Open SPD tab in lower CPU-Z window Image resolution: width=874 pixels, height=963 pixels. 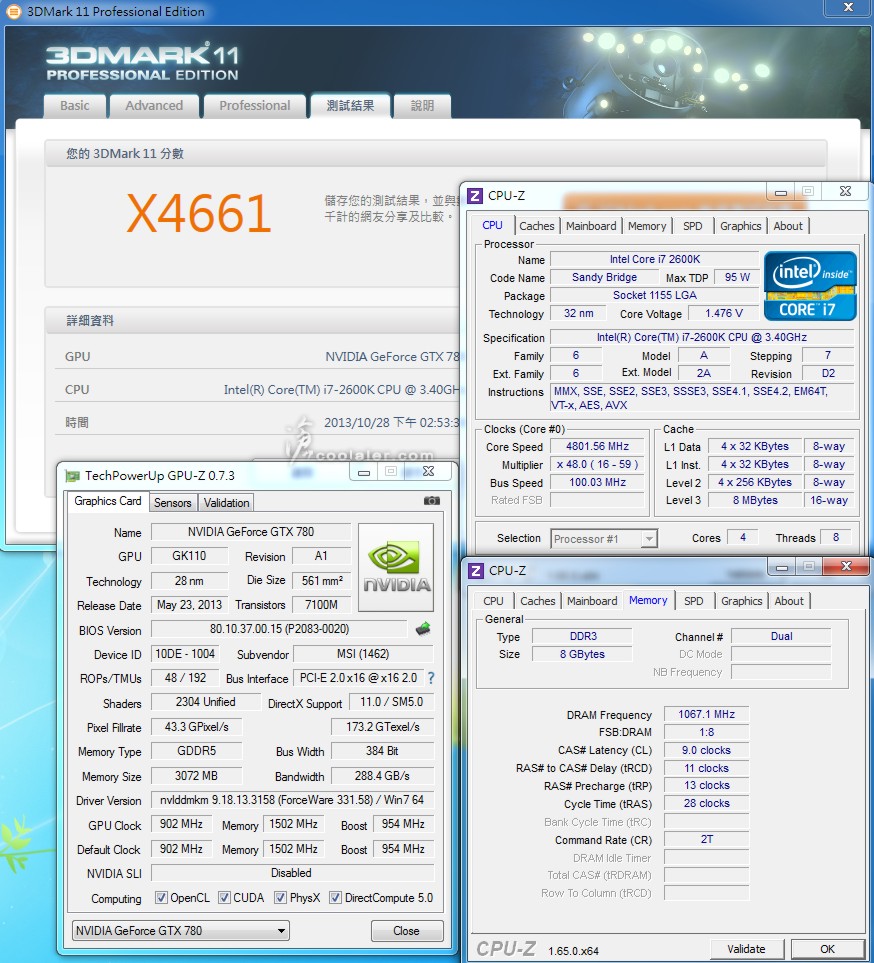(x=694, y=601)
